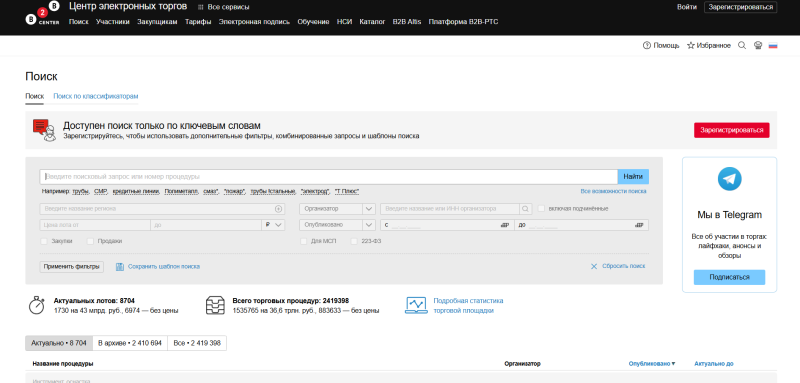Click the archive box icon for procedures
Screen dimensions: 800x383
coord(215,305)
